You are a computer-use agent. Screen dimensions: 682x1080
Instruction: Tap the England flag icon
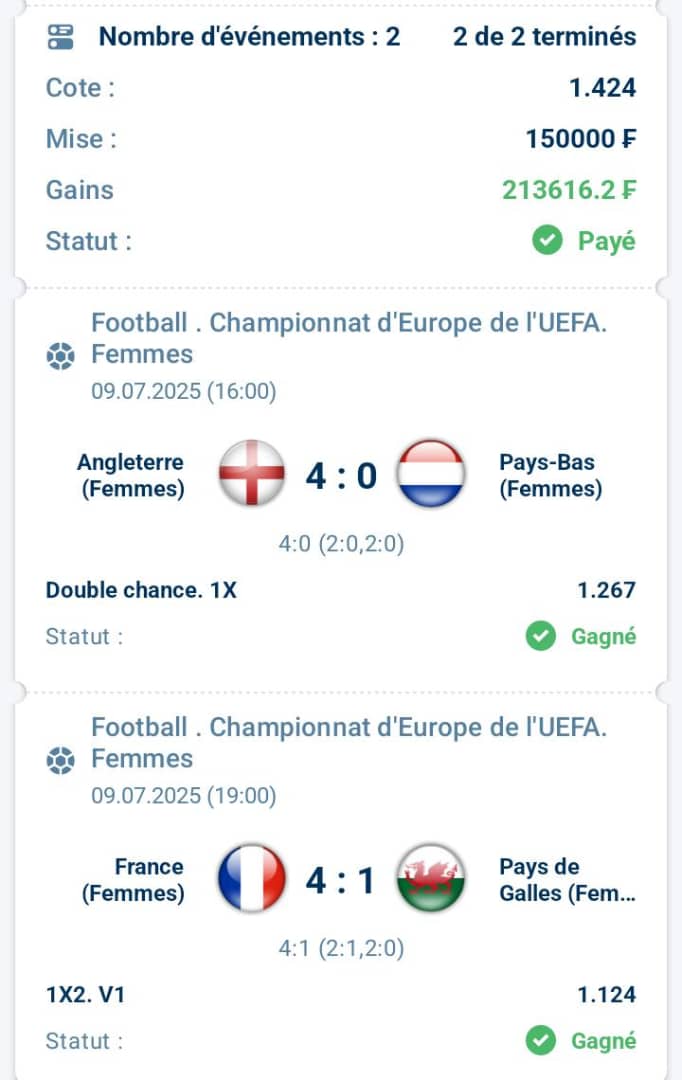point(251,474)
